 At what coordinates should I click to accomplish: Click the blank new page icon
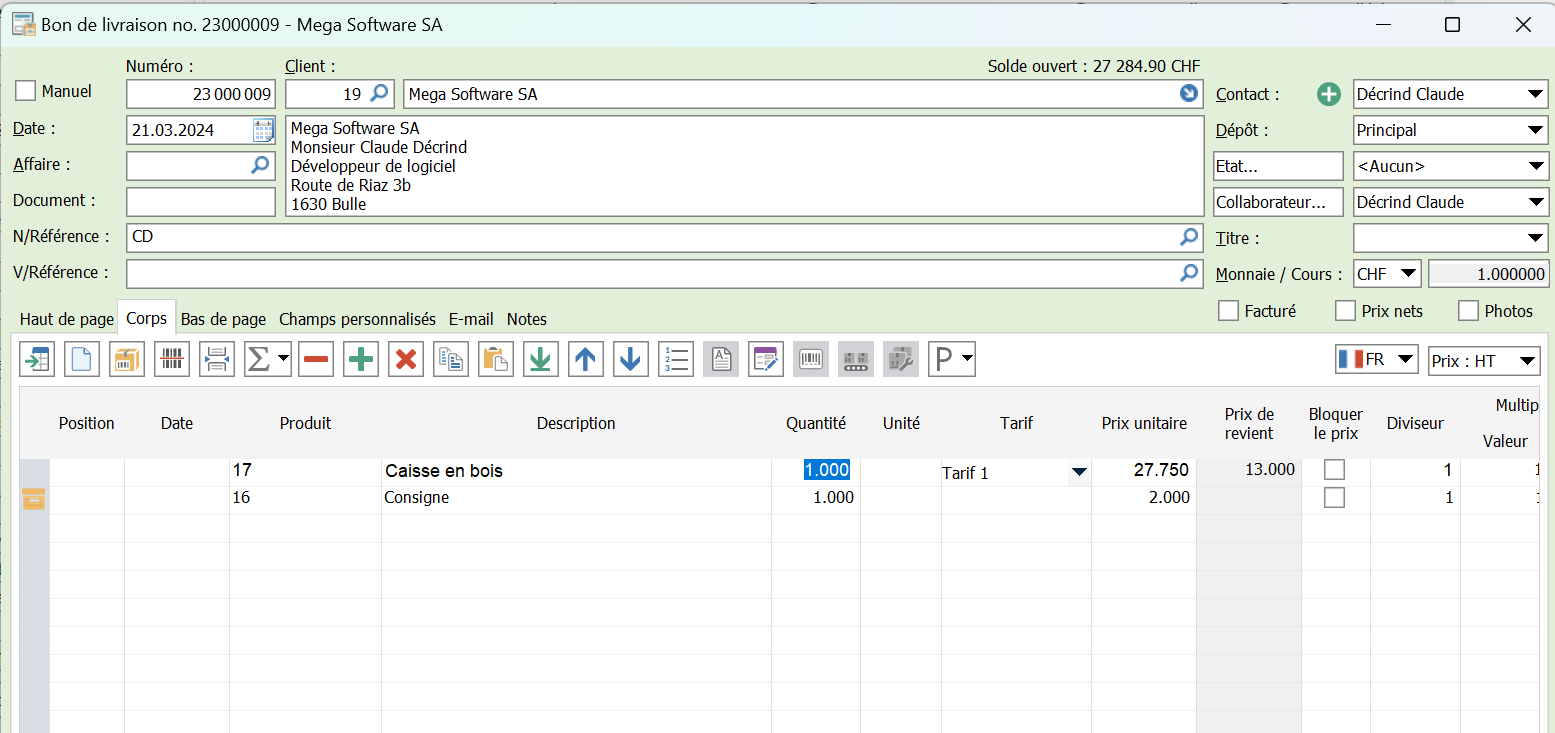pyautogui.click(x=82, y=359)
